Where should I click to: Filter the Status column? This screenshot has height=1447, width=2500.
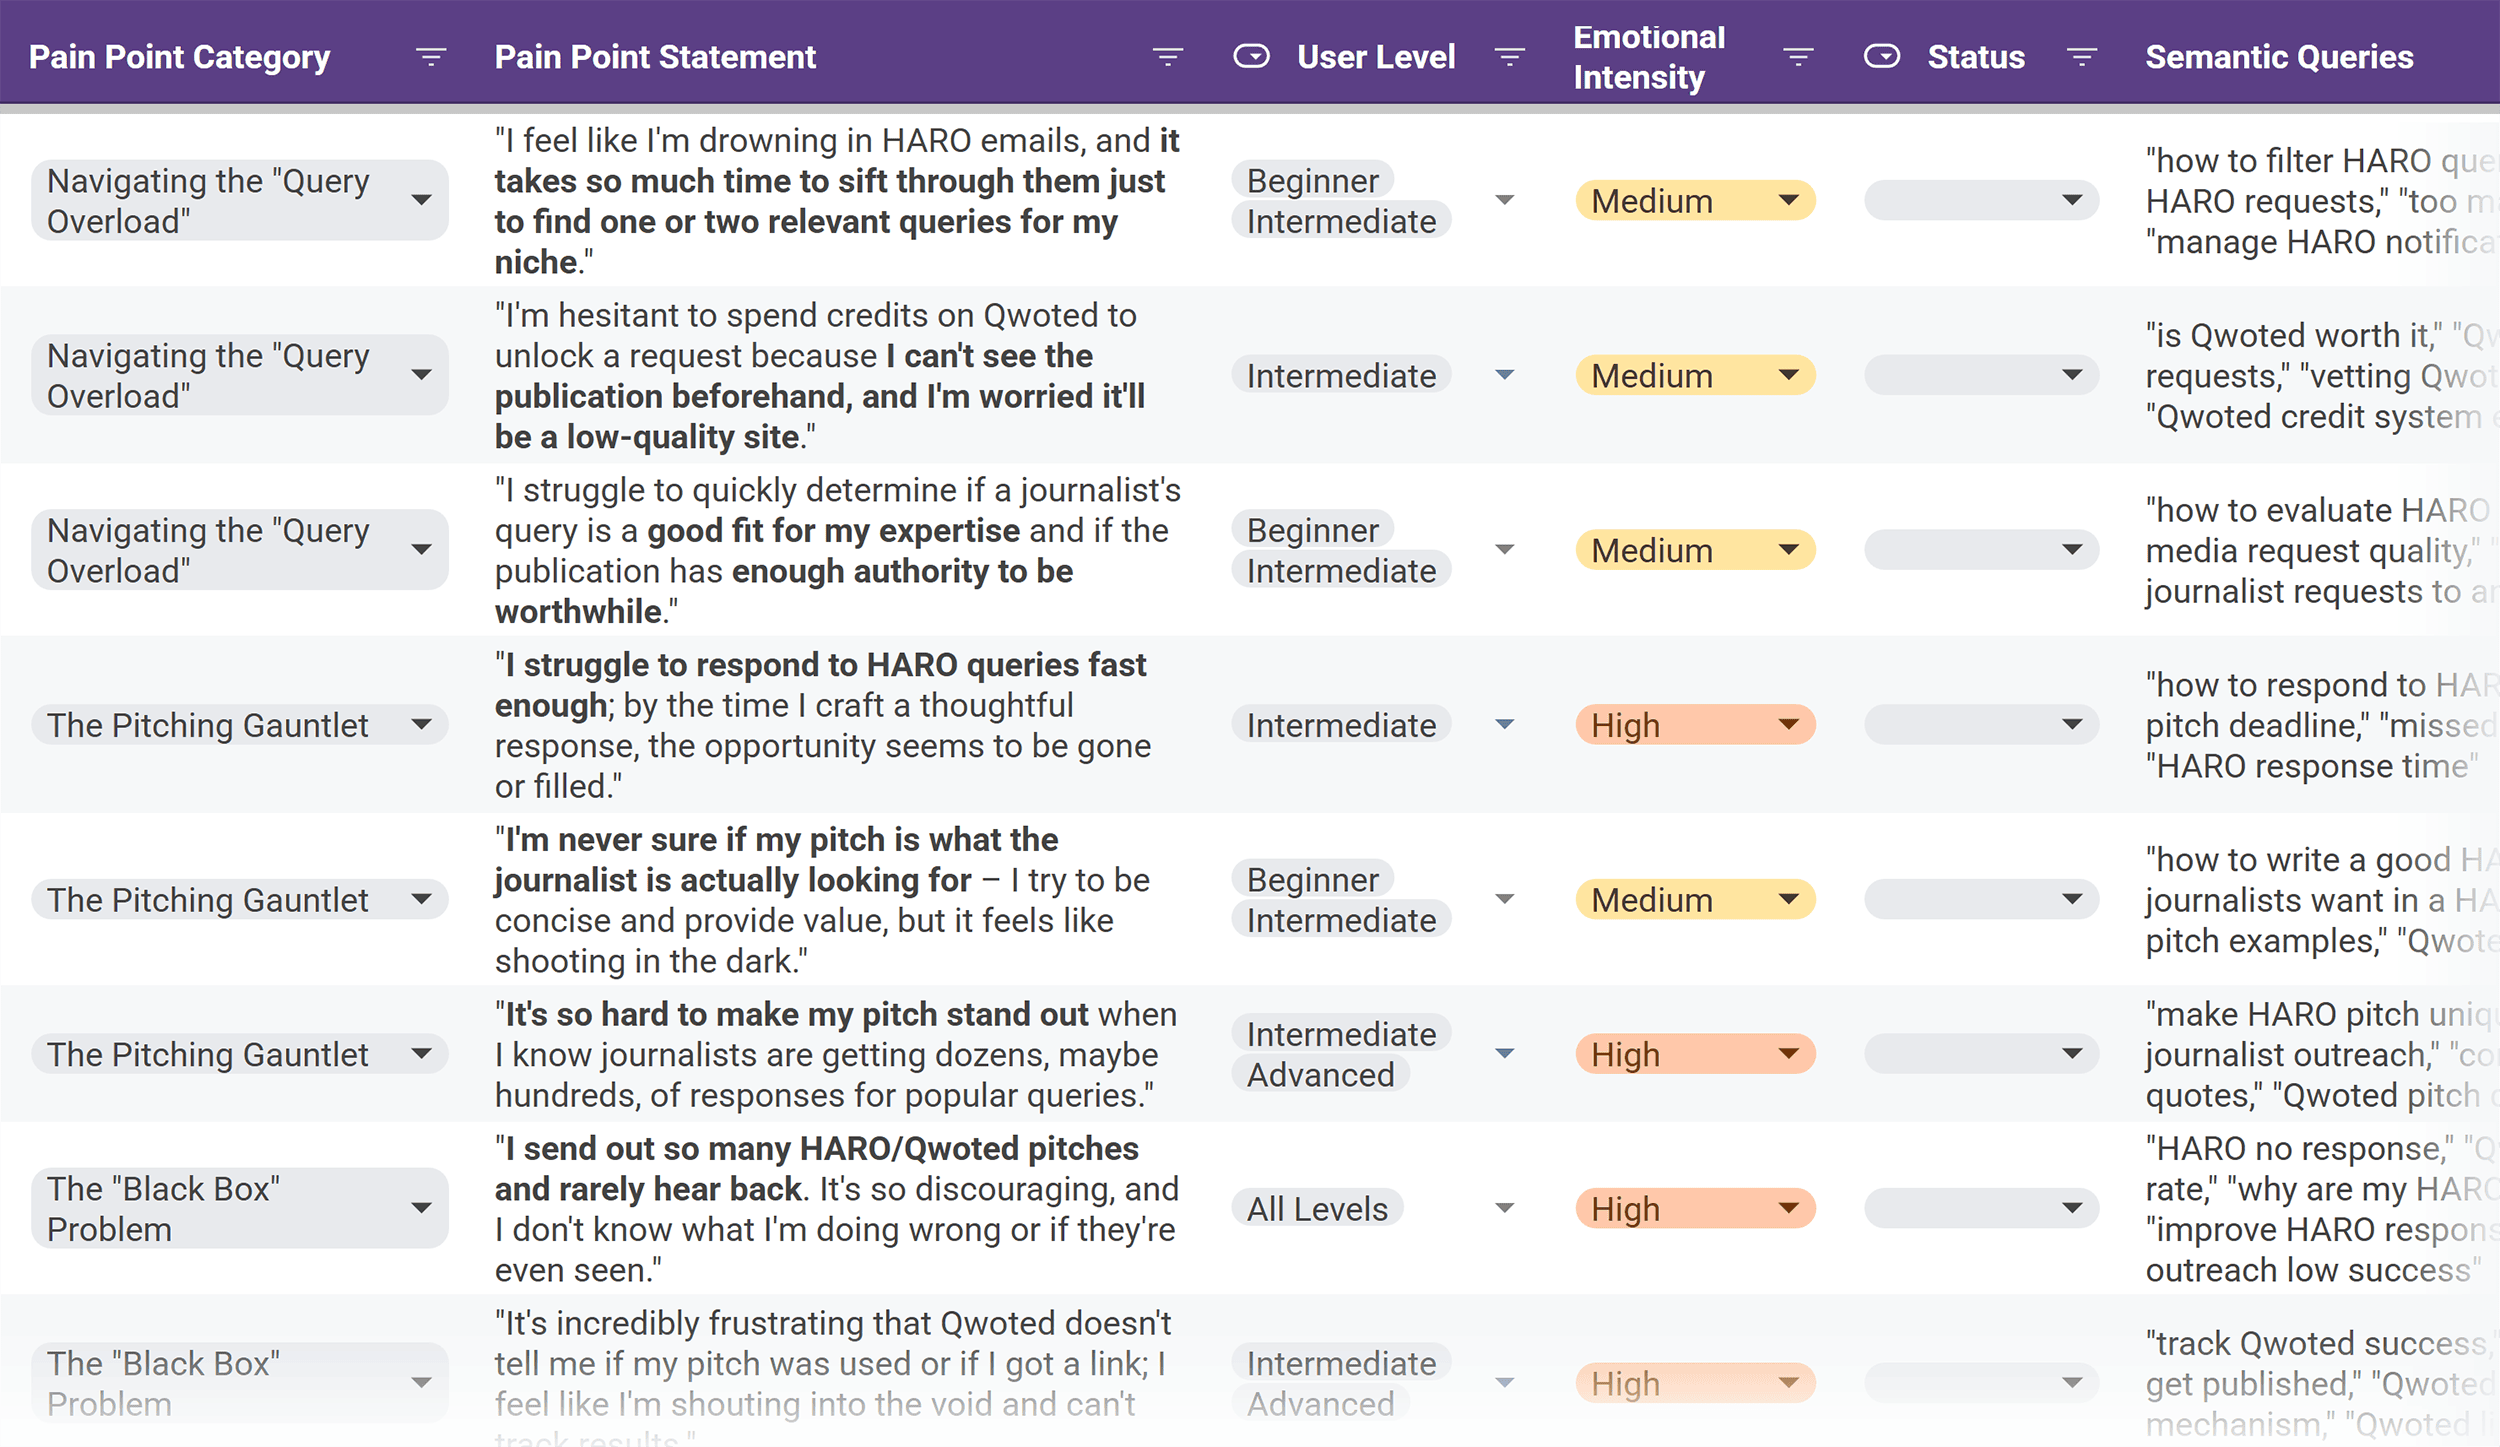(2082, 57)
